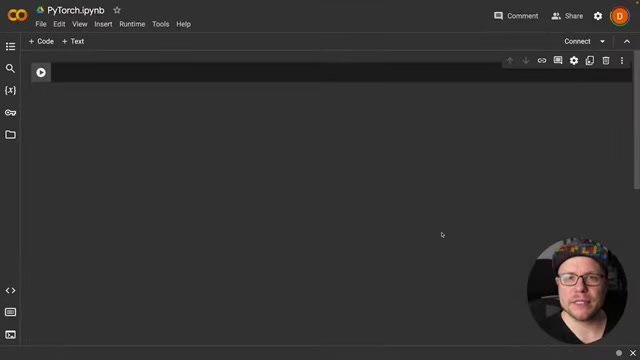The image size is (640, 360).
Task: Star the PyTorch.ipynb notebook
Action: [117, 10]
